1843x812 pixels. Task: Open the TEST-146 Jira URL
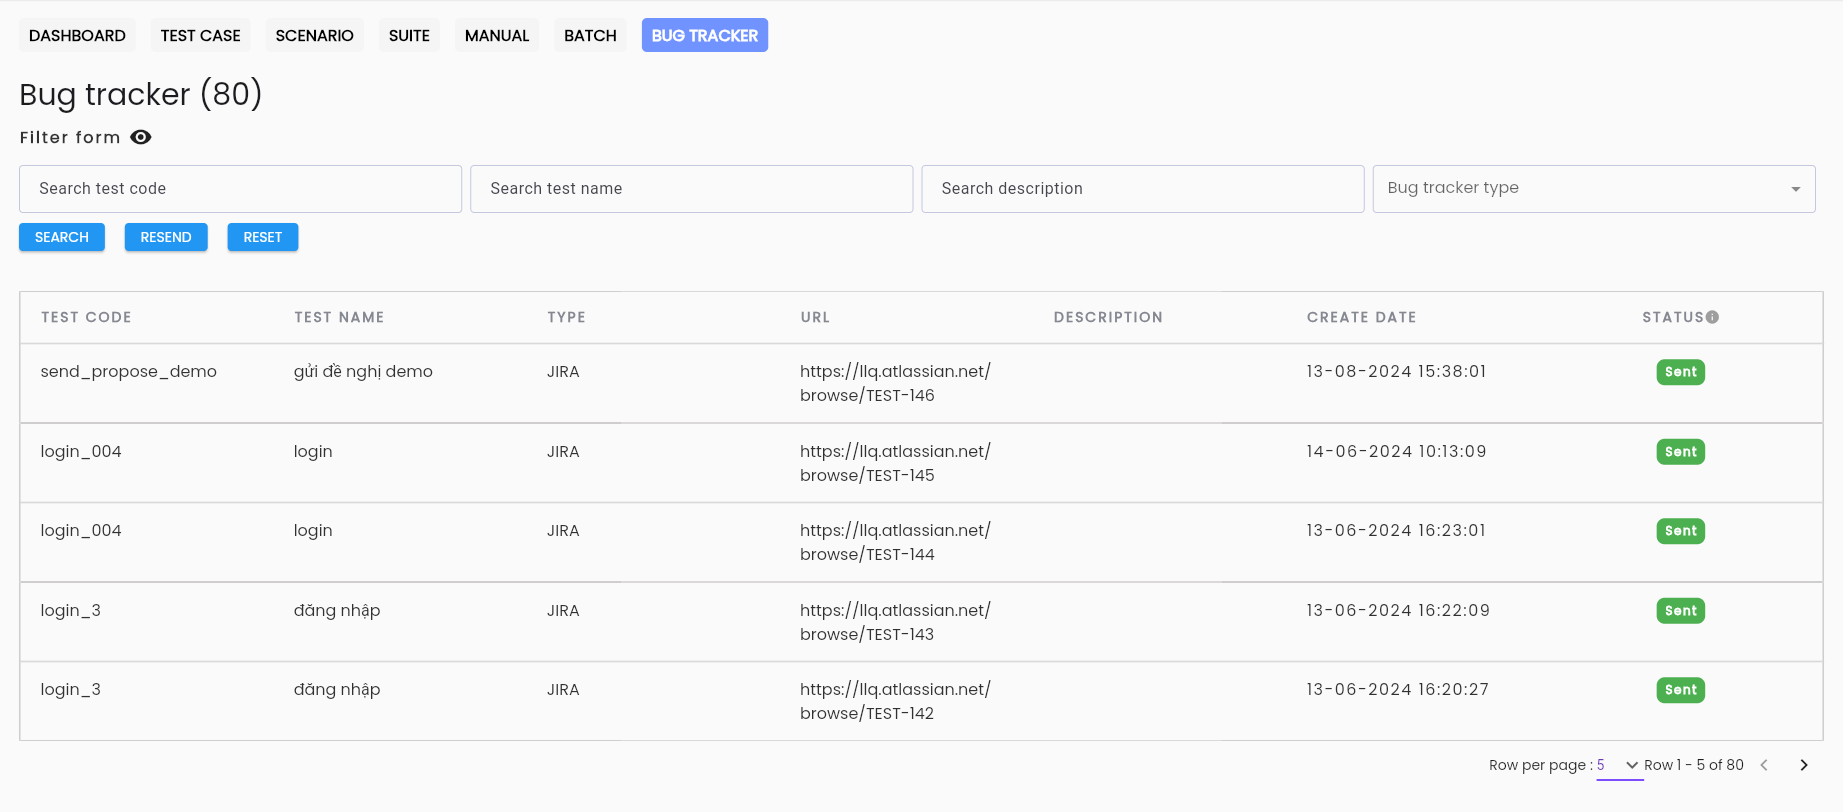coord(895,383)
